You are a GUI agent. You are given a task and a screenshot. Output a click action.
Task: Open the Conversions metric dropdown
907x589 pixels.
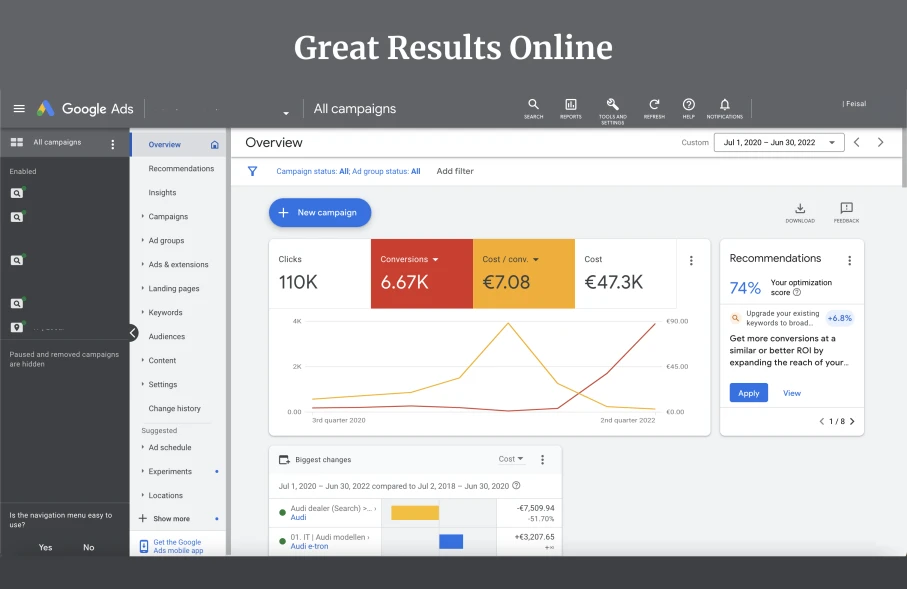[436, 260]
